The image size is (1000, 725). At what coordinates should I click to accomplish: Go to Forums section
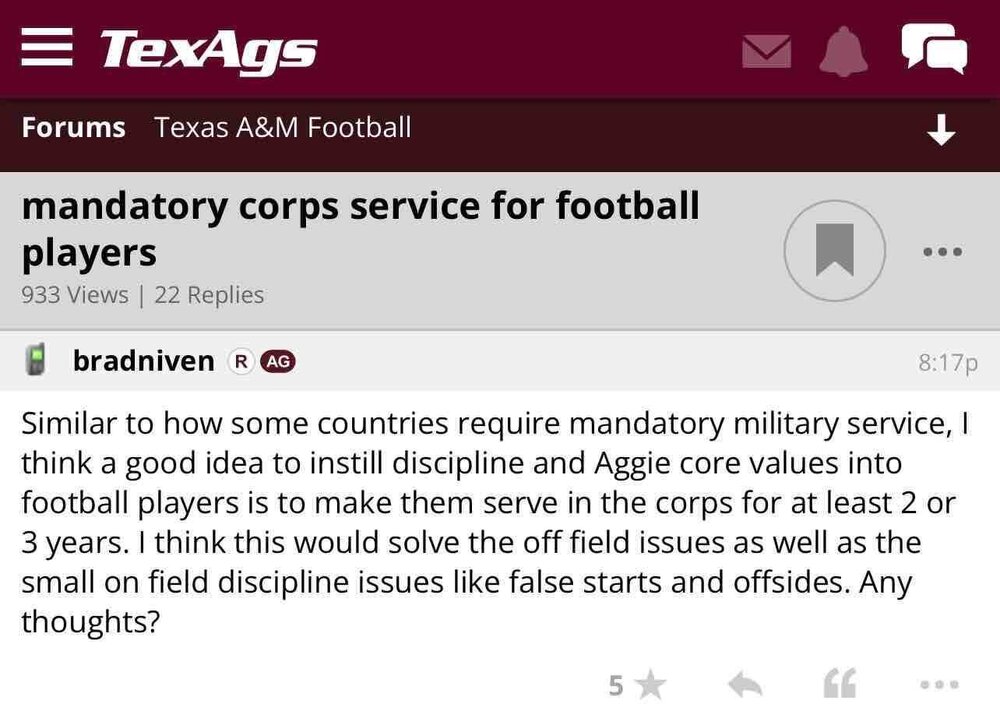[x=73, y=128]
